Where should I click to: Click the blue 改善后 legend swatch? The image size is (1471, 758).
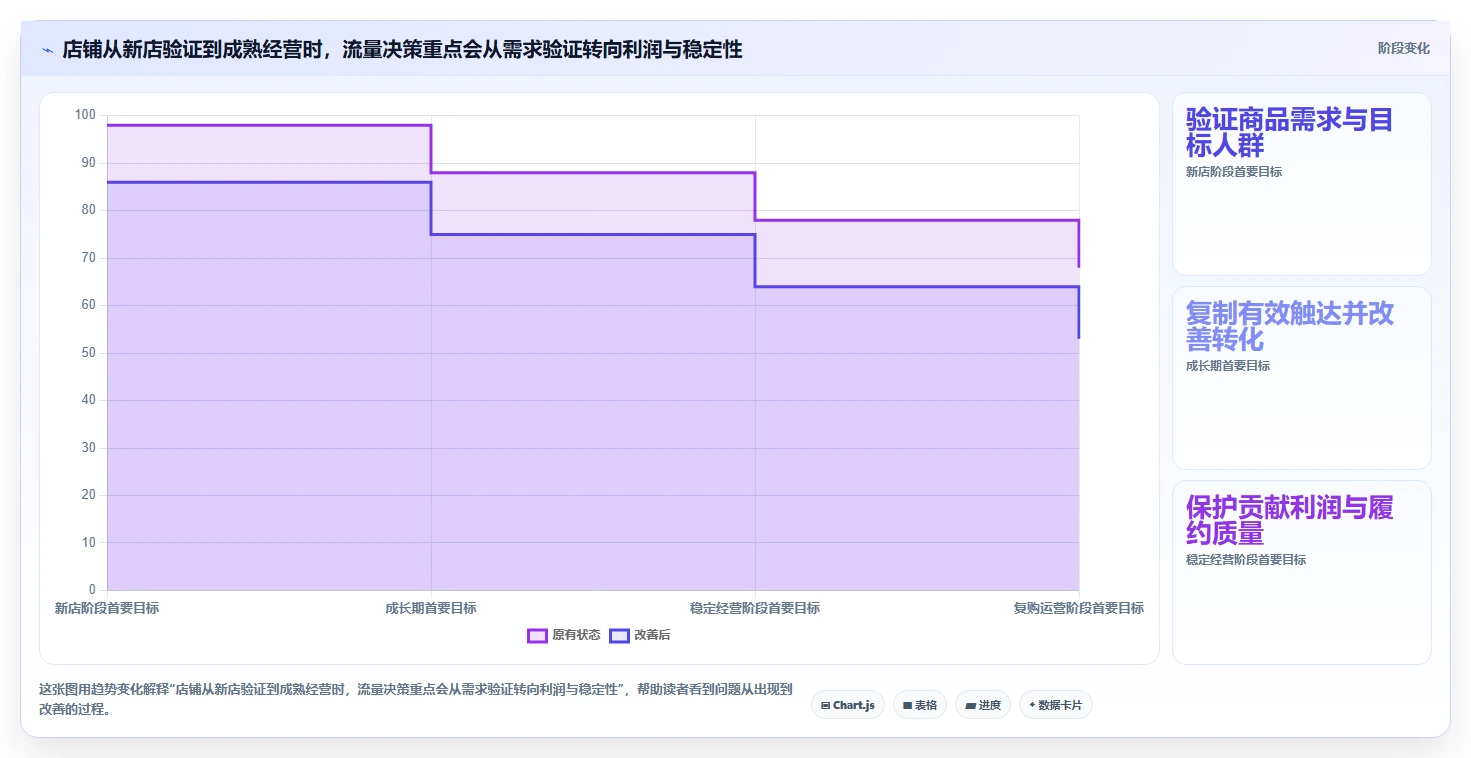pos(619,635)
